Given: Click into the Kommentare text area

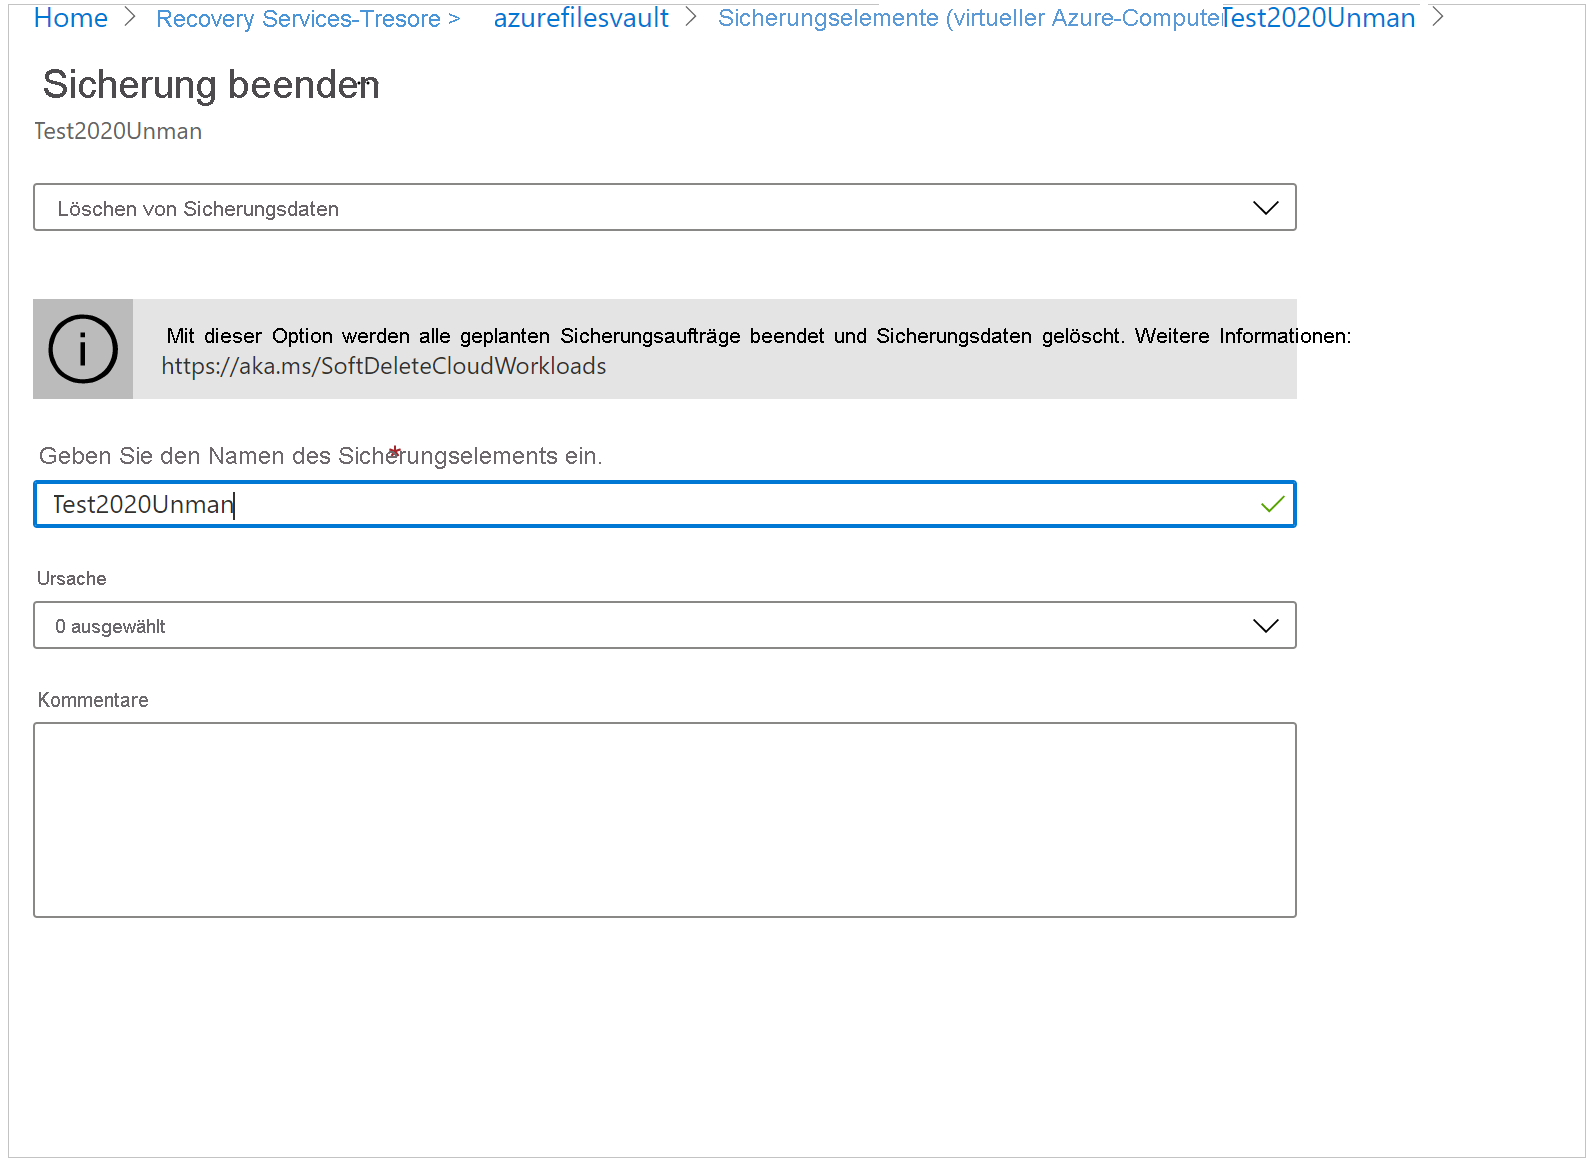Looking at the screenshot, I should coord(665,820).
